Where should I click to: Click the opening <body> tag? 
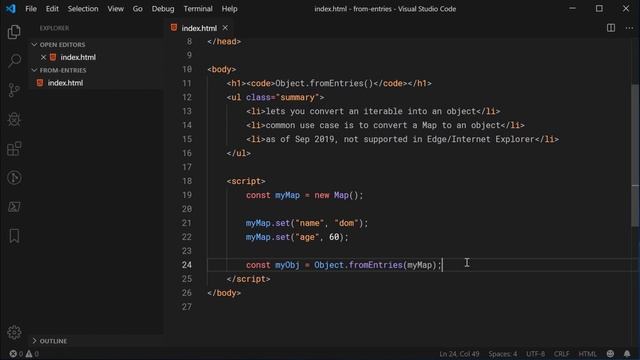pyautogui.click(x=222, y=69)
